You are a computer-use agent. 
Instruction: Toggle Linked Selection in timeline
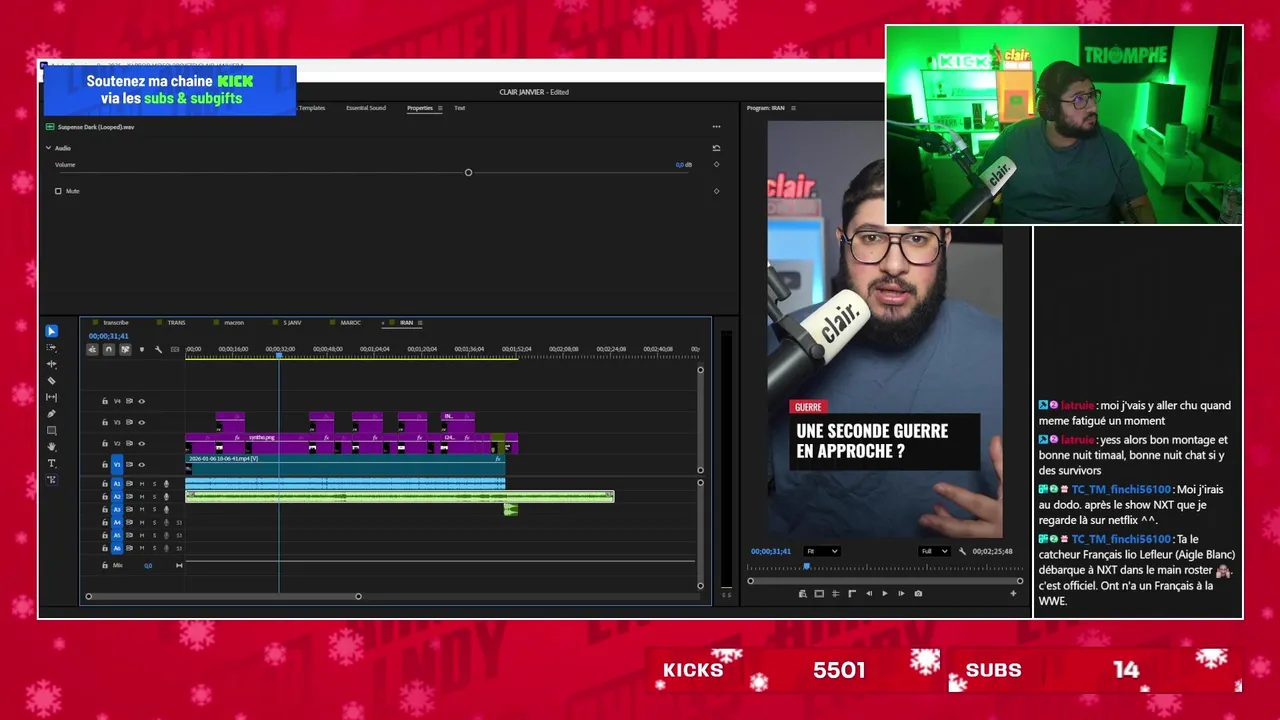[x=125, y=349]
